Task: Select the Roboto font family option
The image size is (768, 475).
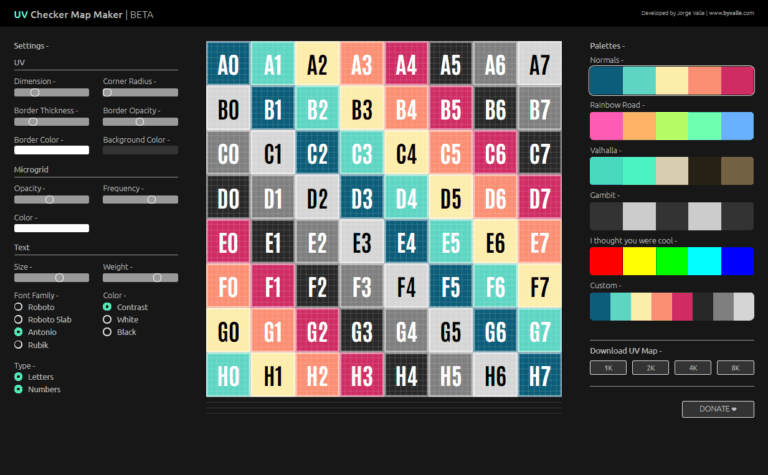Action: 19,308
